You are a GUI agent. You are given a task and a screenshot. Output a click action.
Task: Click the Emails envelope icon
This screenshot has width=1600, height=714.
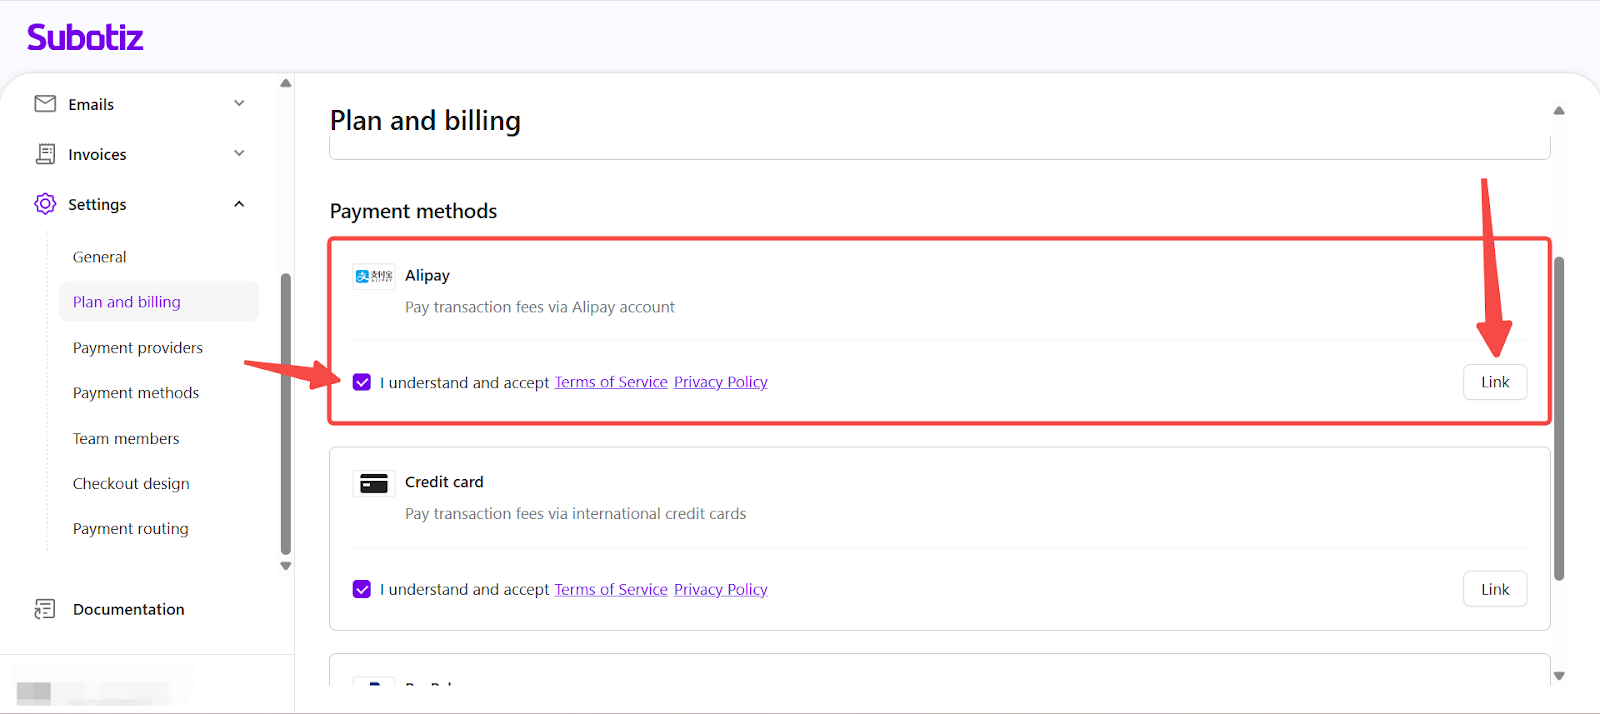click(x=45, y=104)
